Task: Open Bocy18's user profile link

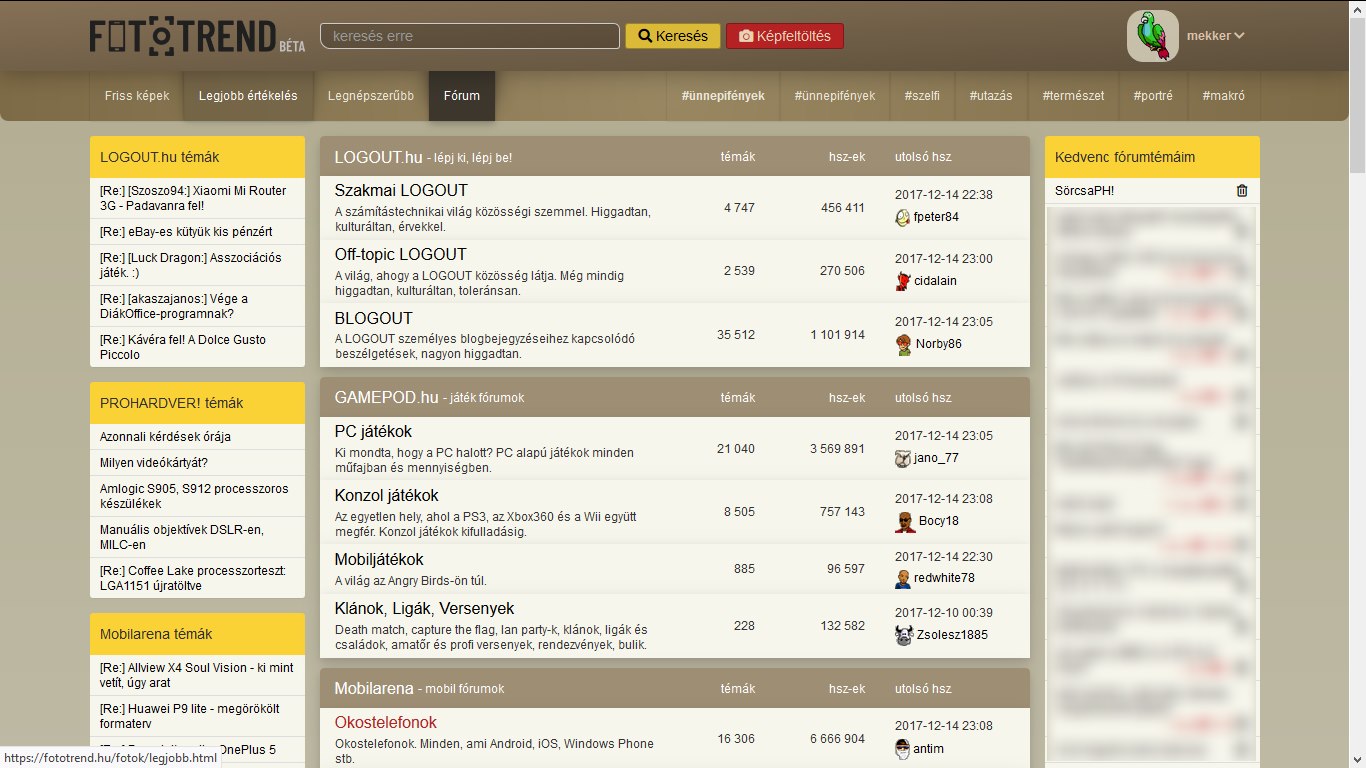Action: coord(938,521)
